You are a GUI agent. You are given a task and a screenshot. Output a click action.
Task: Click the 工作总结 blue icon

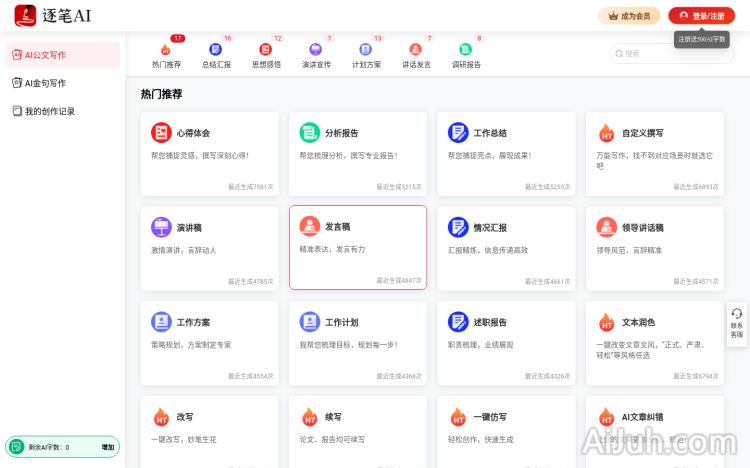[x=458, y=133]
